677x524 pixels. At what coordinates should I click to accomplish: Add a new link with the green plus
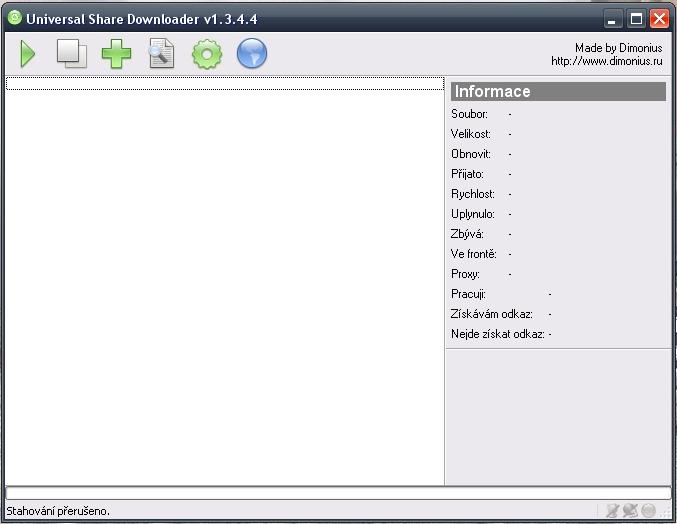tap(116, 54)
